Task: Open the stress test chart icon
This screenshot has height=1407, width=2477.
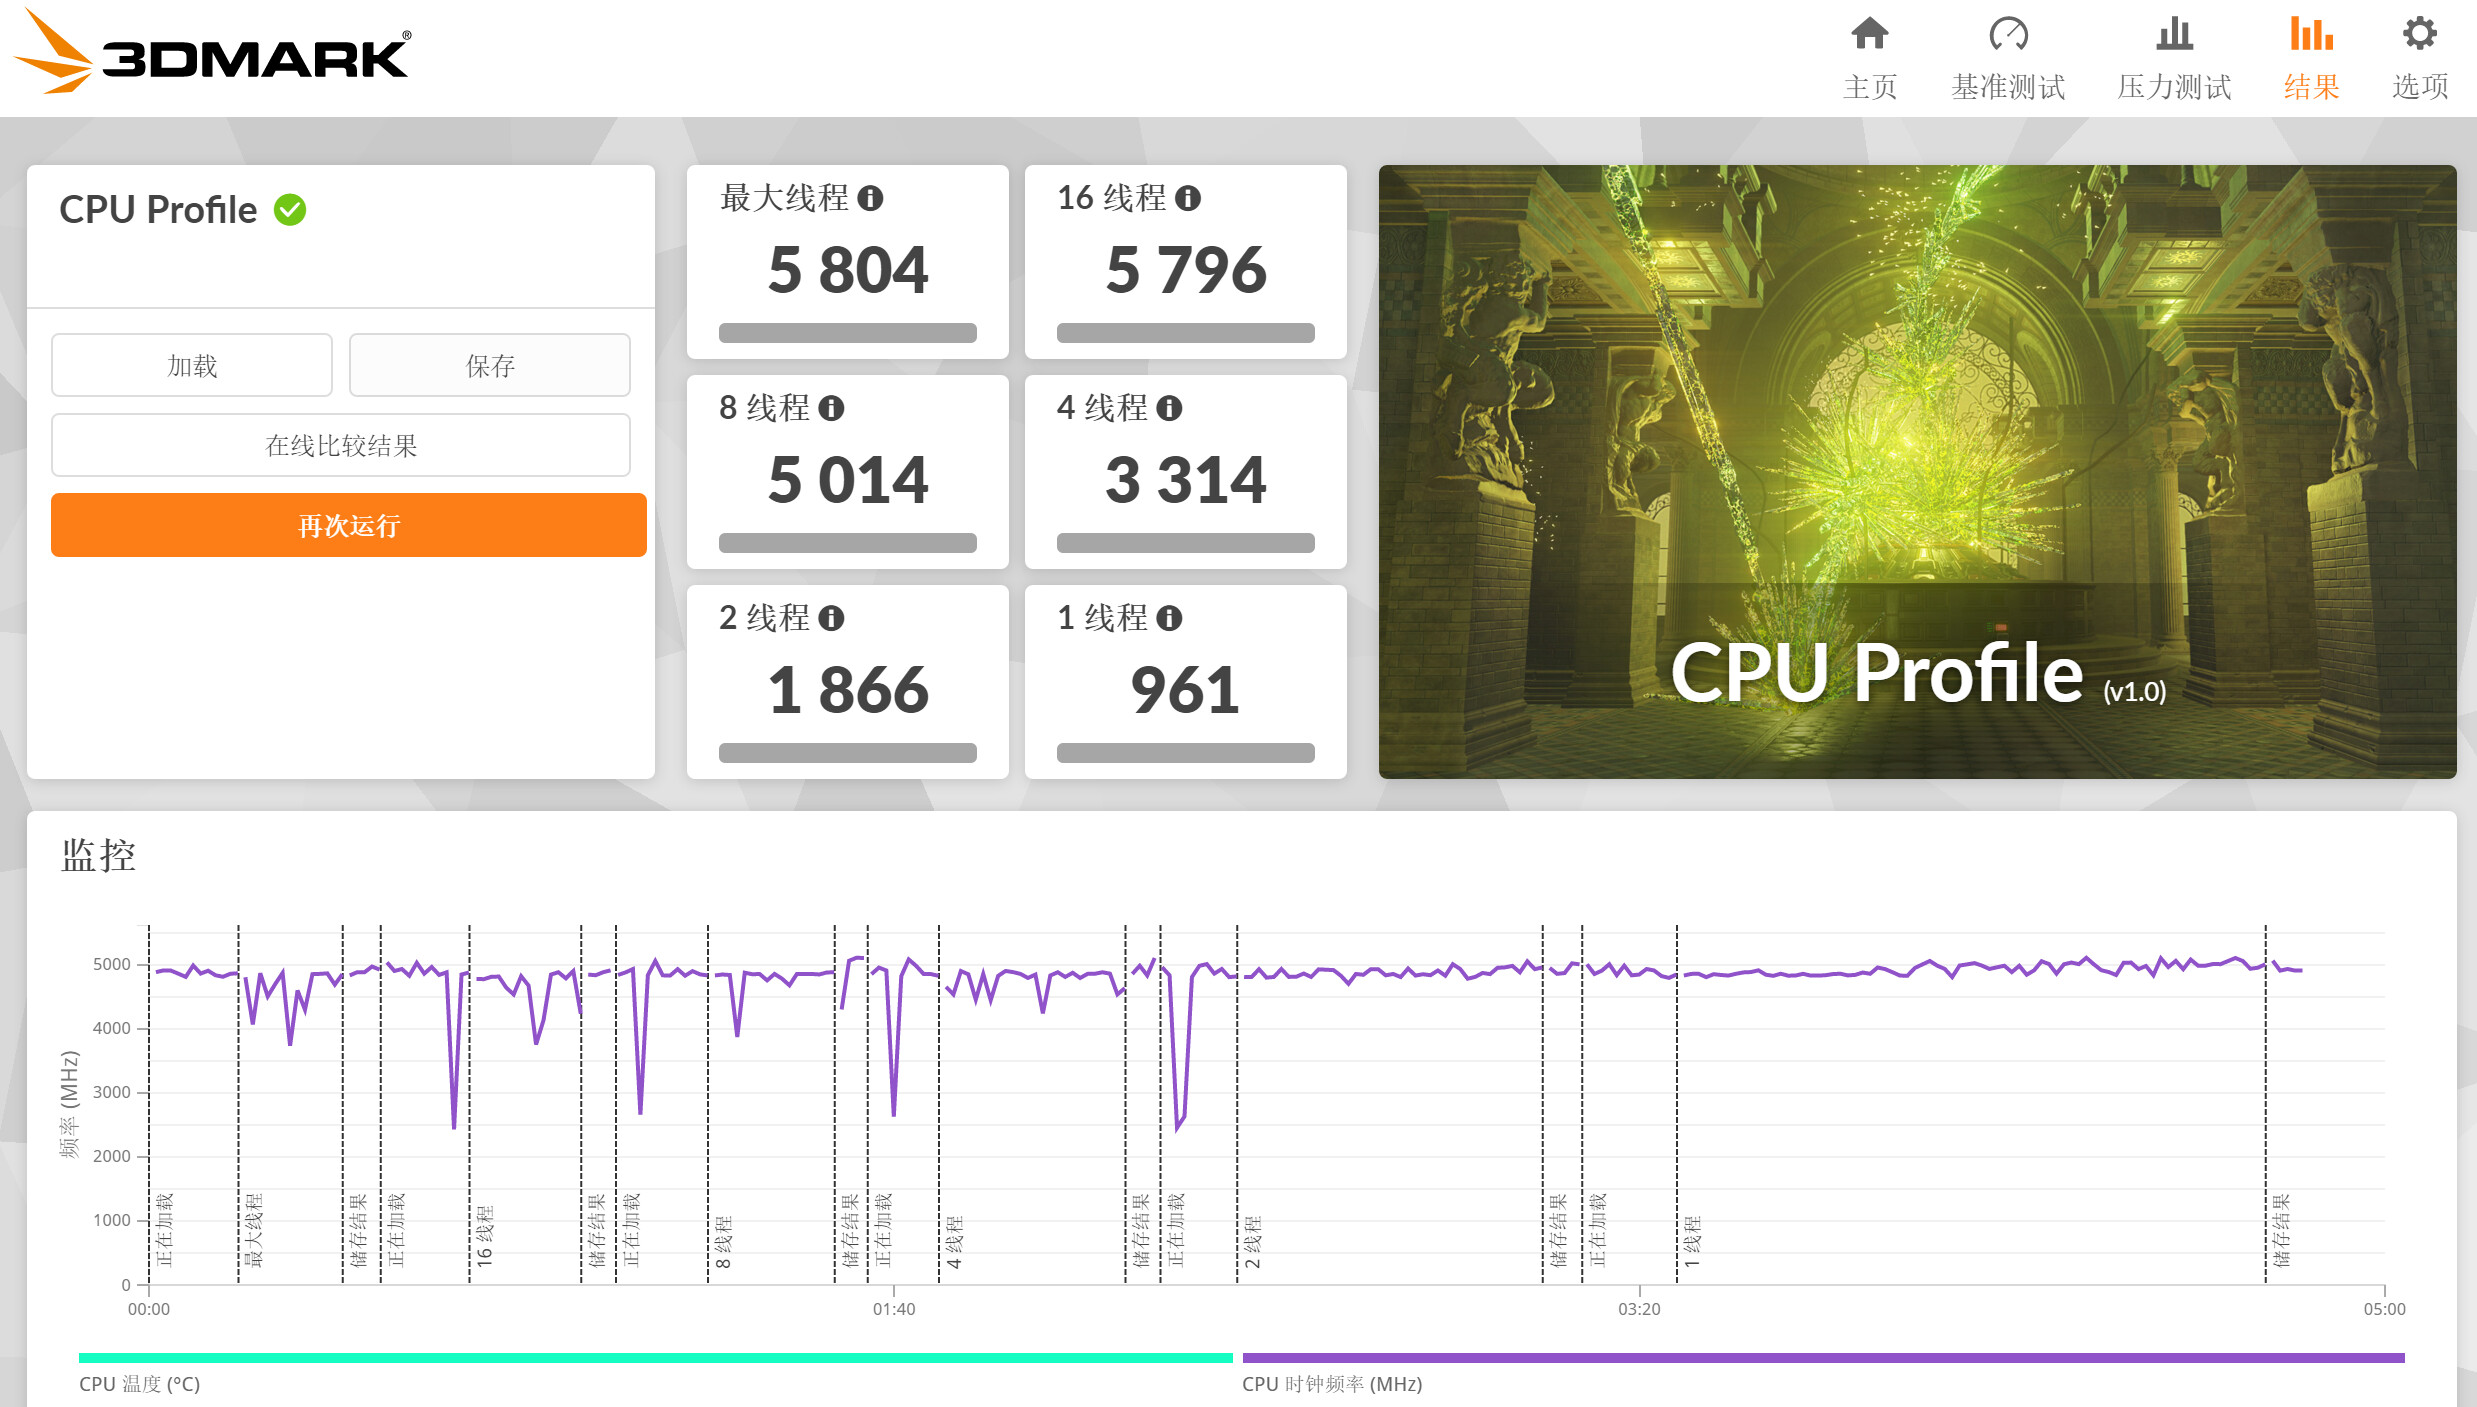Action: [2174, 35]
